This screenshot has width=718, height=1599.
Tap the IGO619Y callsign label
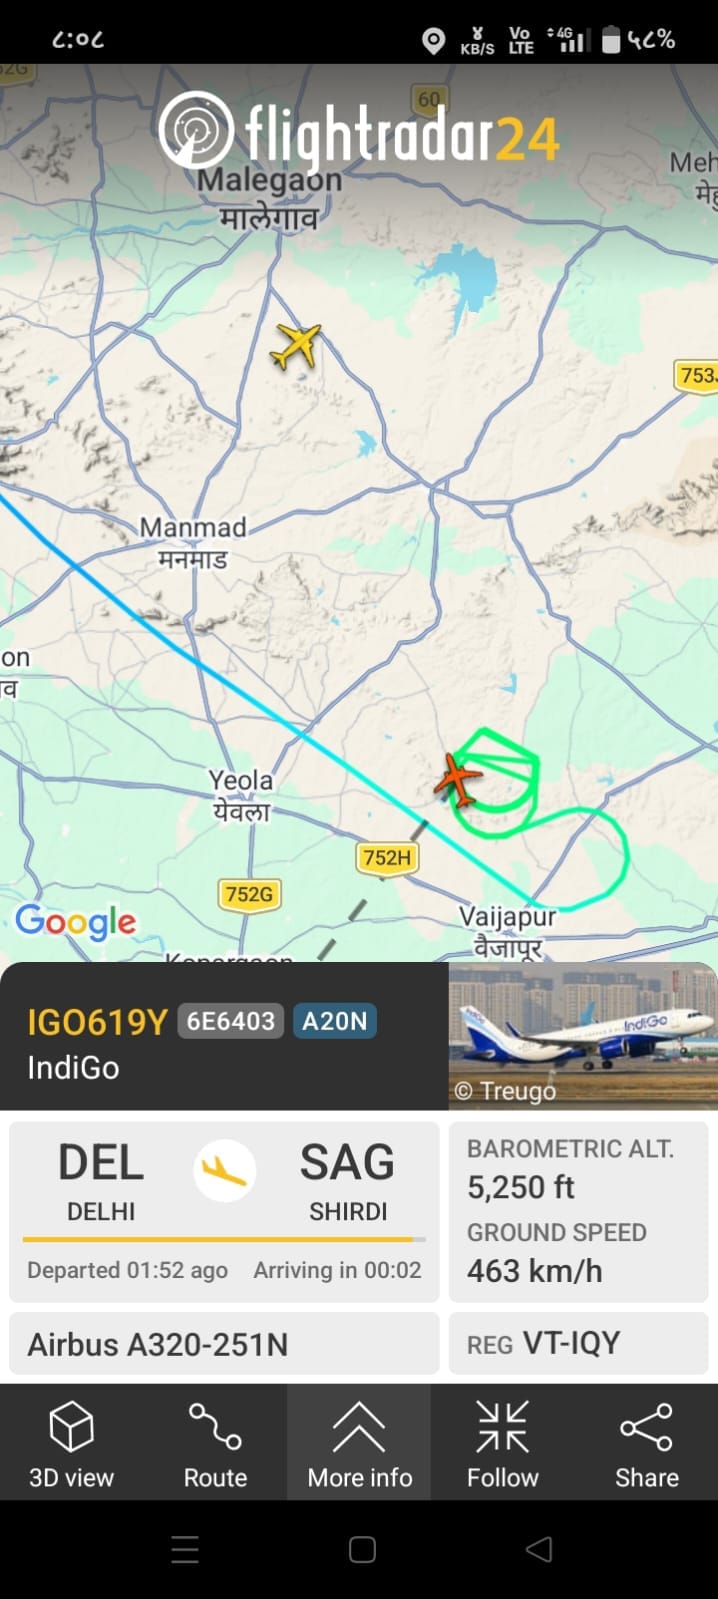click(x=97, y=1022)
